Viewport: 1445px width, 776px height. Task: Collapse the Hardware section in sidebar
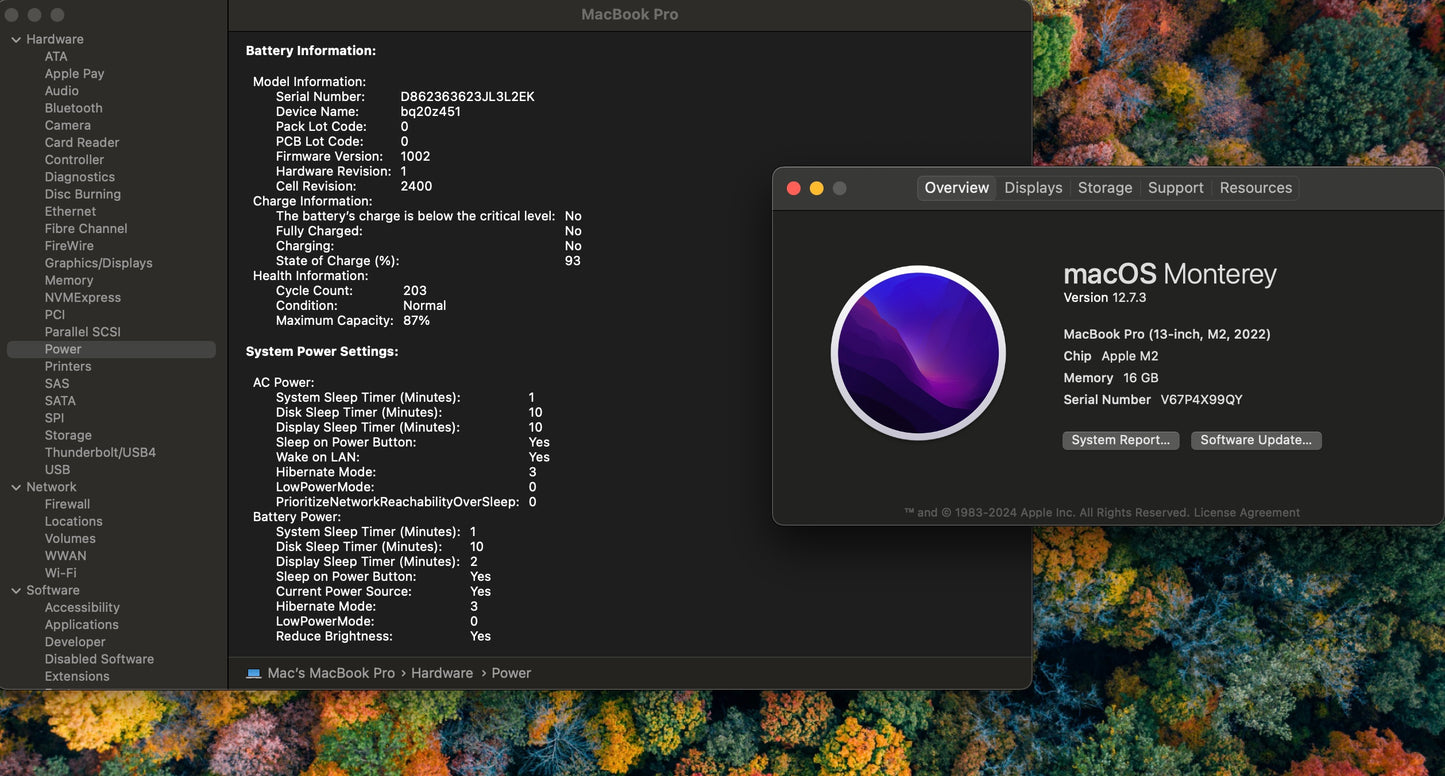pos(16,39)
